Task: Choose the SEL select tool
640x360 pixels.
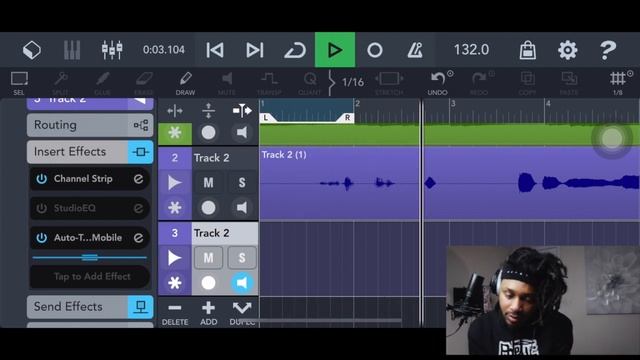Action: [x=19, y=83]
